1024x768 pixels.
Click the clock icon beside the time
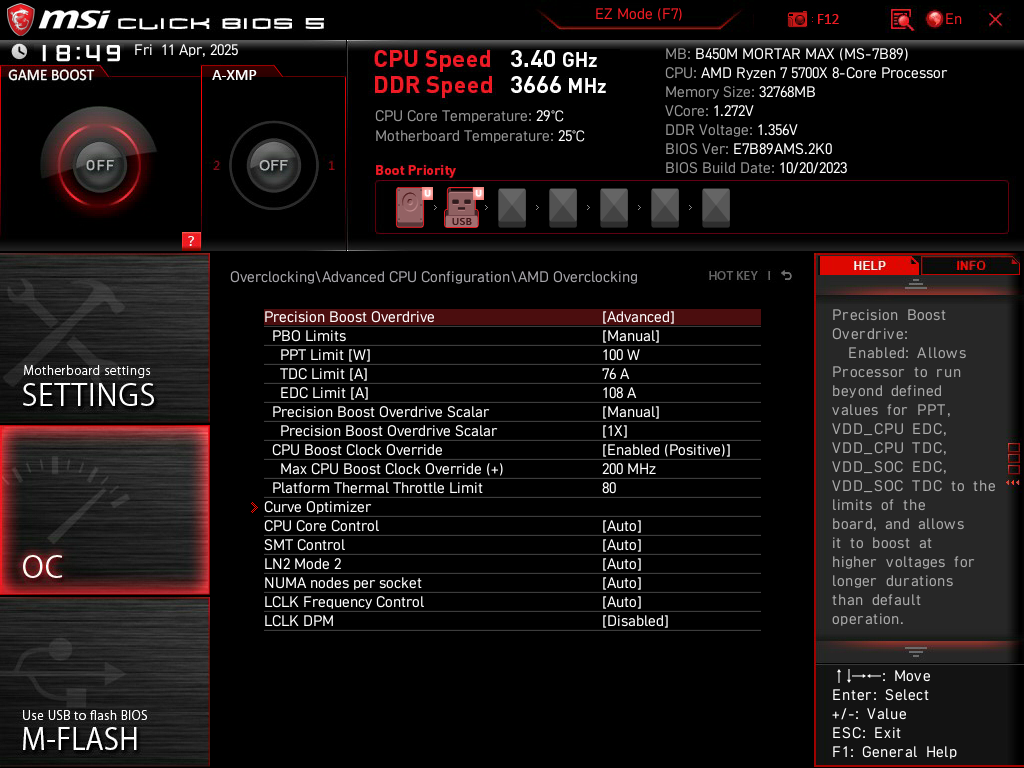20,51
